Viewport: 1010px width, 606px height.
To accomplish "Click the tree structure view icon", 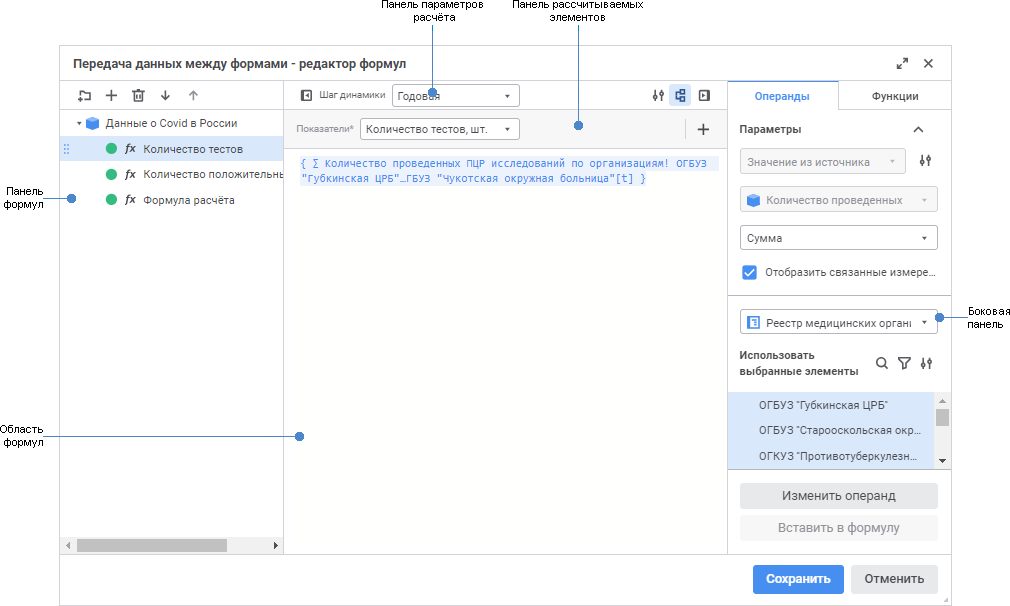I will 680,96.
